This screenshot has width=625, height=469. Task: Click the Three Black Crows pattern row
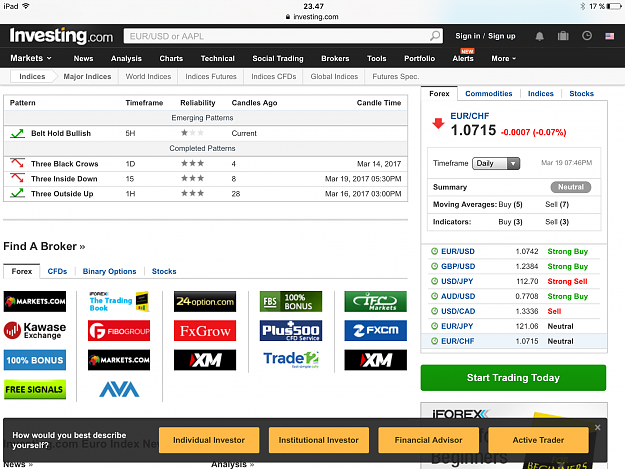206,164
